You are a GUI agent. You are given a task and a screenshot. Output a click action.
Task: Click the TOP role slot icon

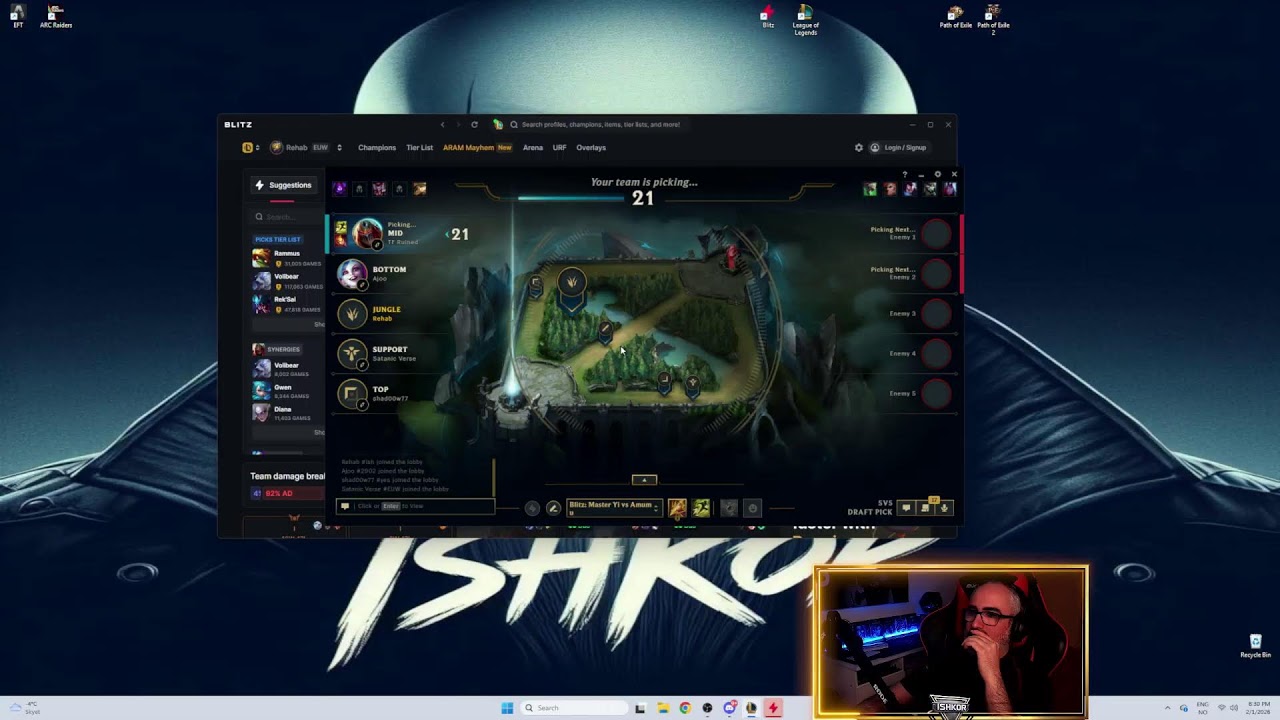click(352, 393)
